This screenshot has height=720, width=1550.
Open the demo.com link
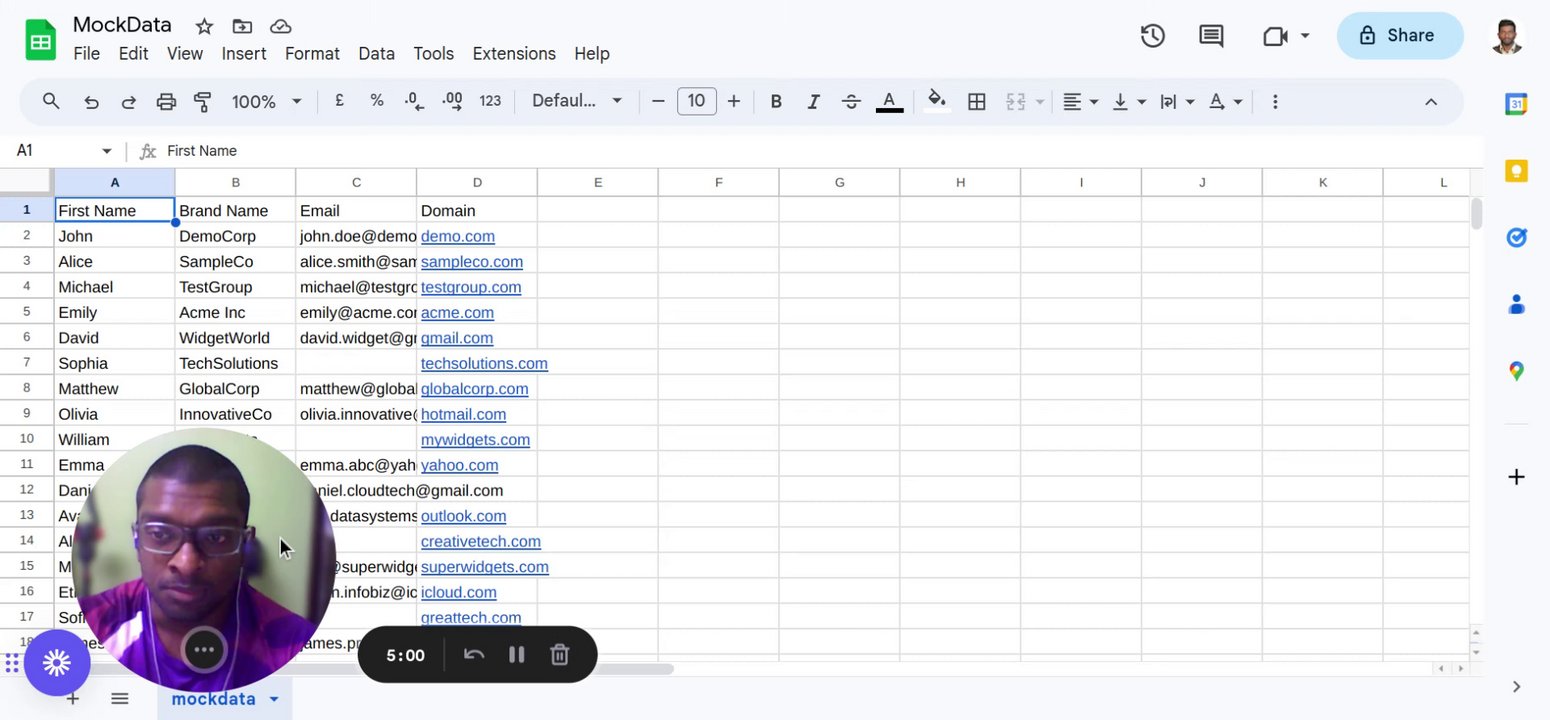pyautogui.click(x=458, y=236)
